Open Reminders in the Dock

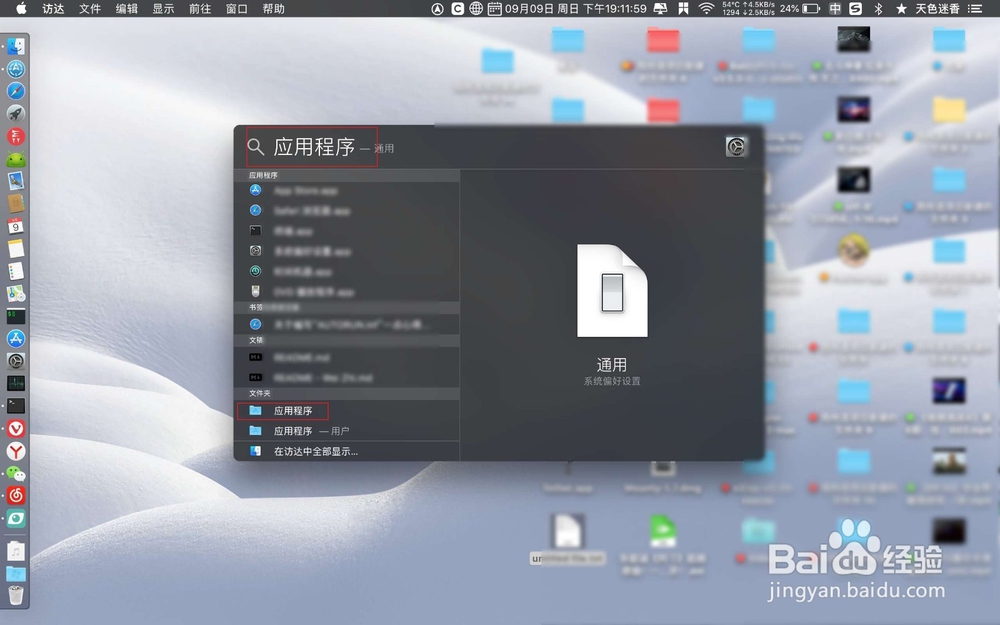coord(16,271)
